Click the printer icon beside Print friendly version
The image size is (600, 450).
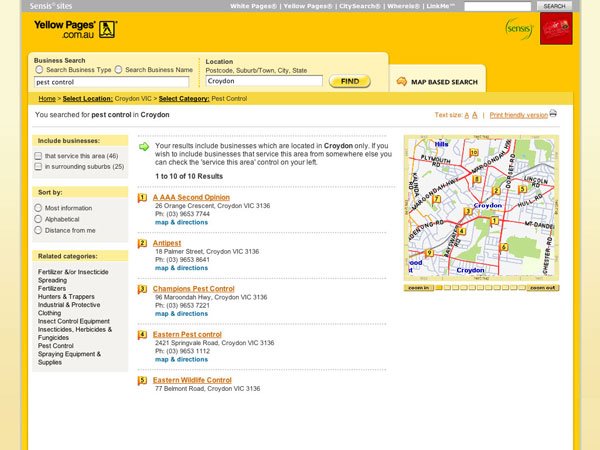(553, 114)
